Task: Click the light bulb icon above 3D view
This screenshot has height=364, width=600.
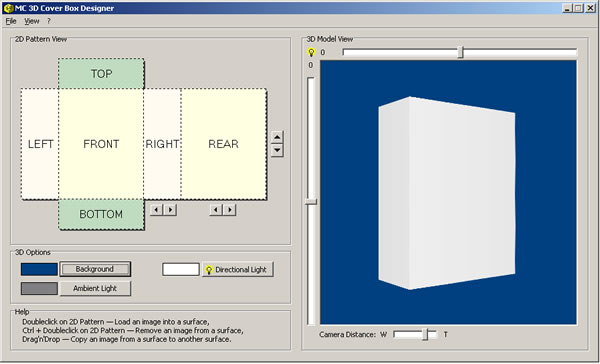Action: coord(311,52)
